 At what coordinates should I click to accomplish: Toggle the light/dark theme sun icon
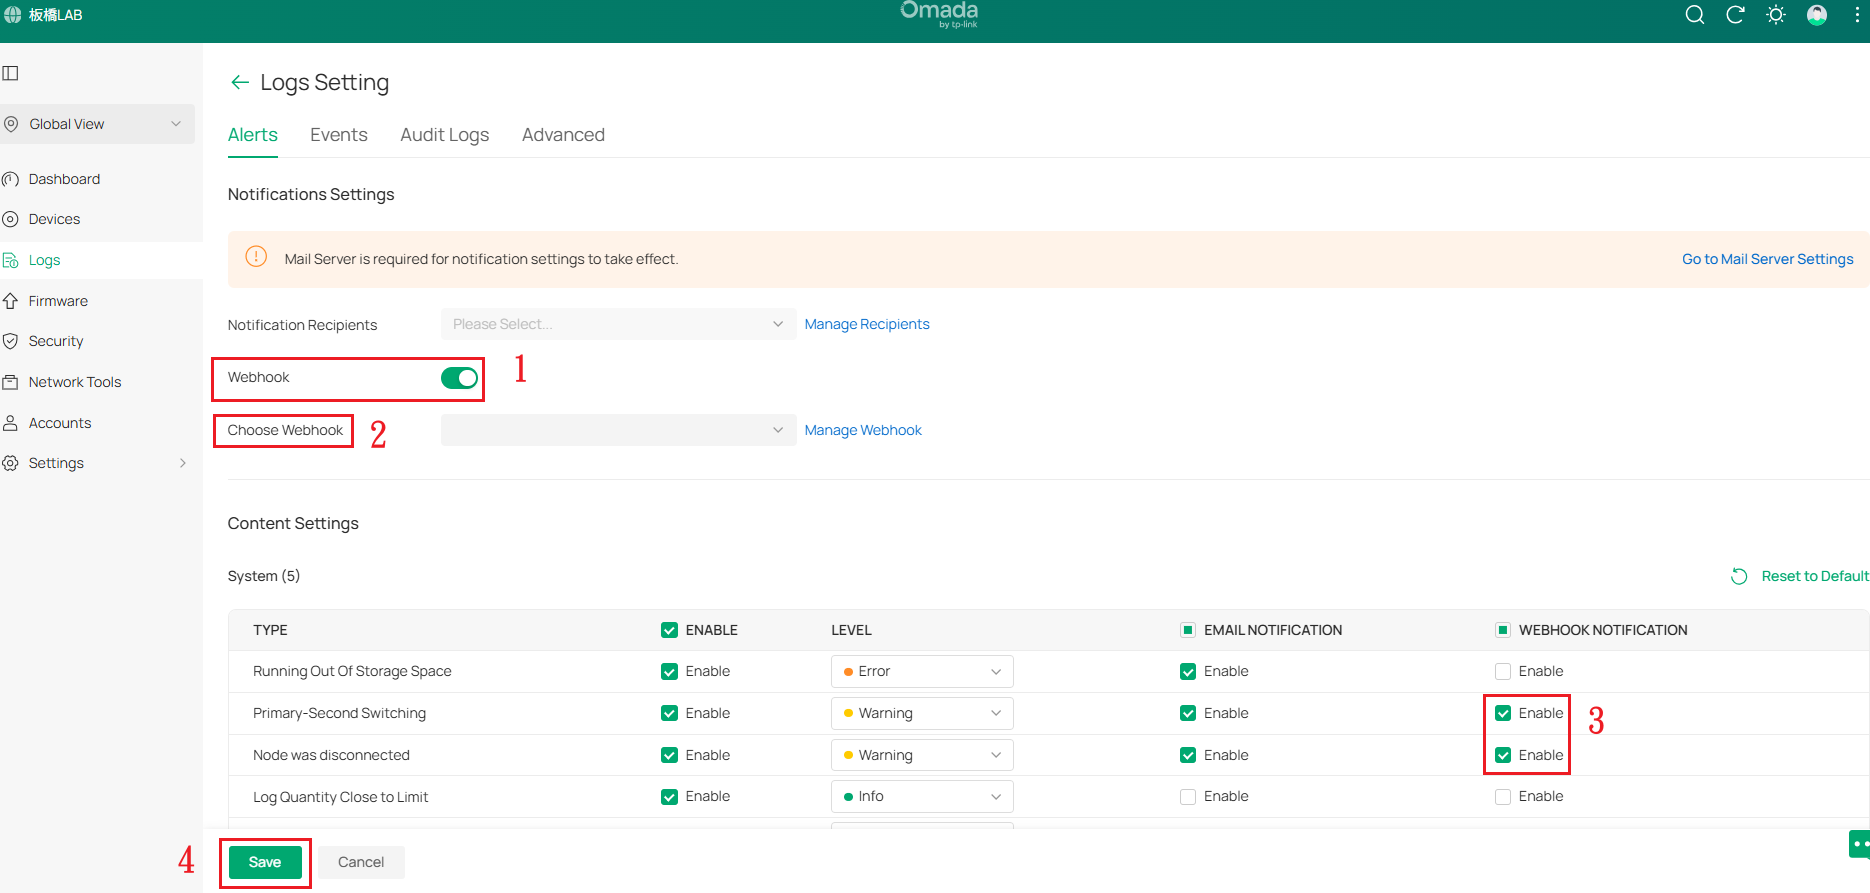(1776, 15)
